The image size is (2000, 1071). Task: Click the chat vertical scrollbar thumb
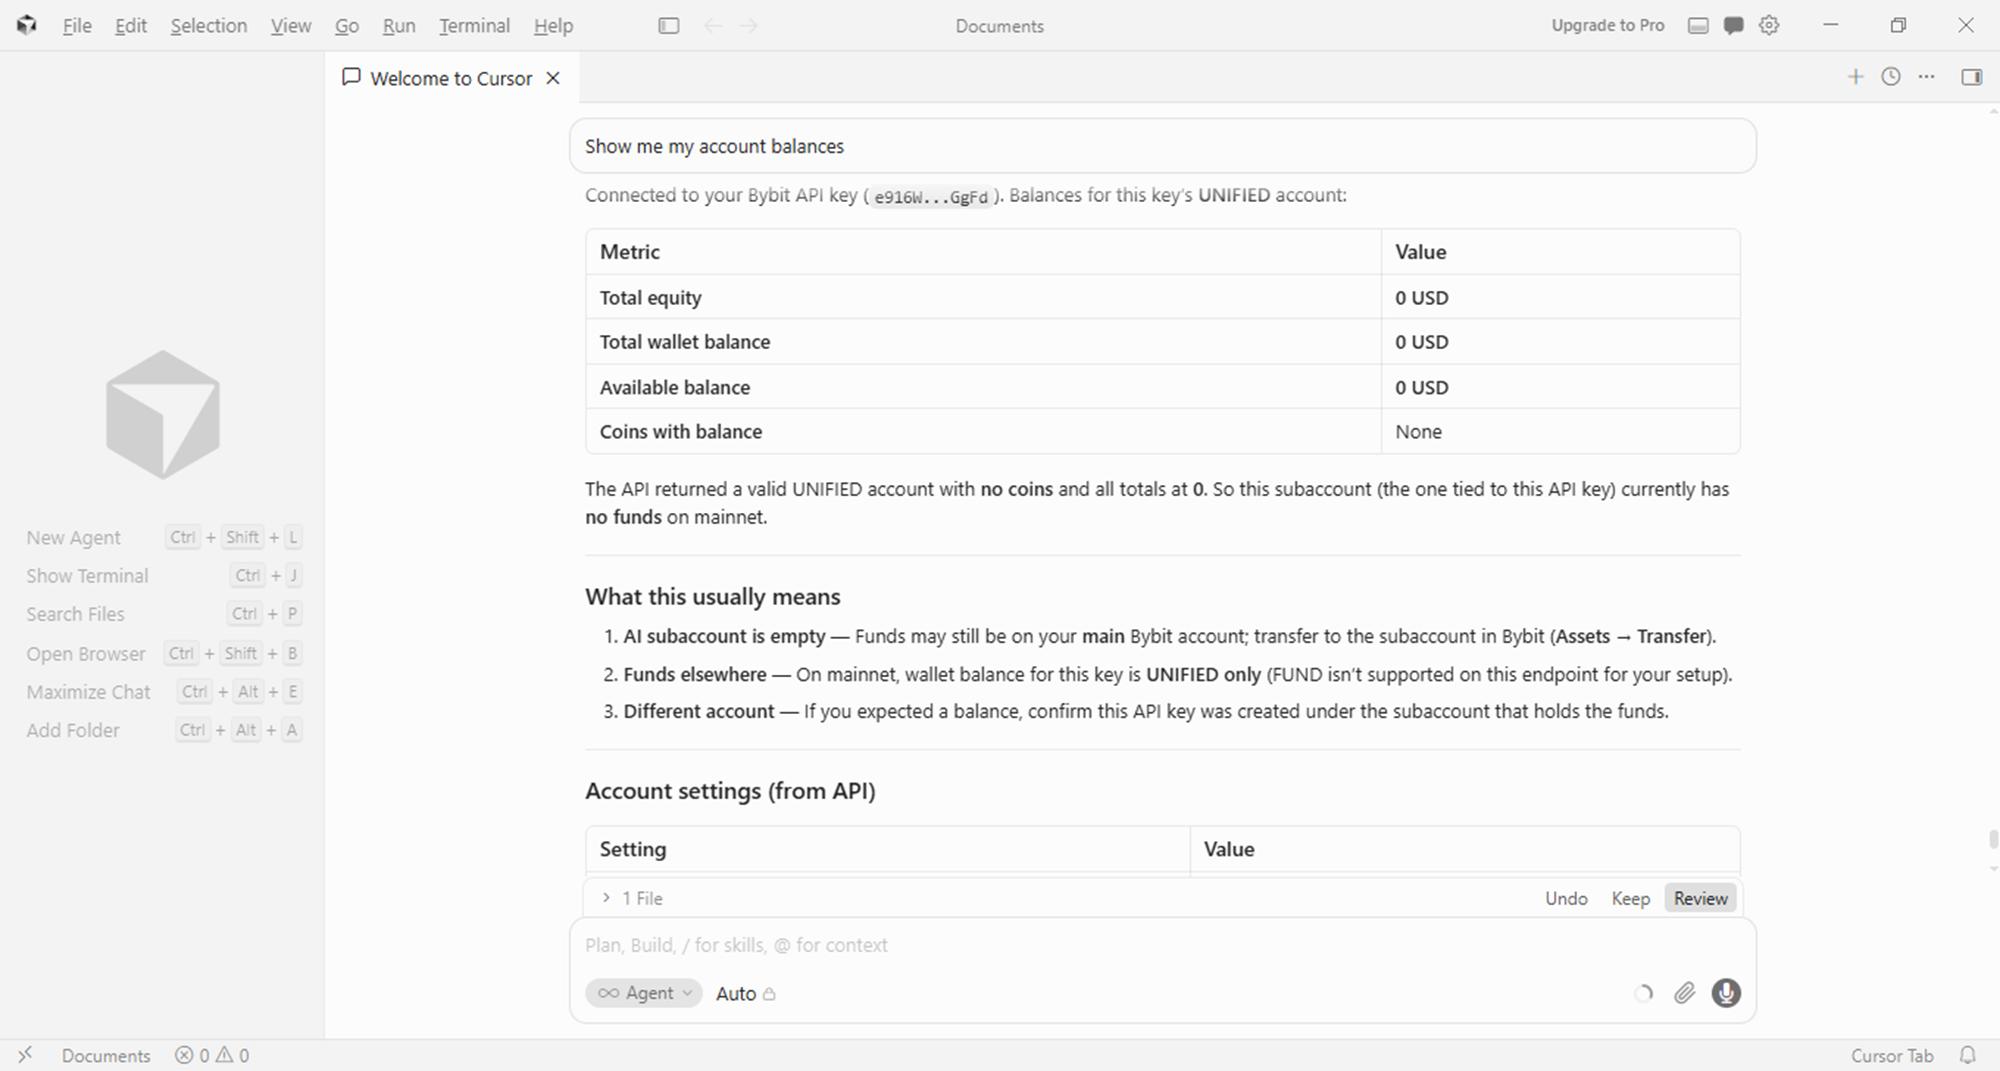click(1993, 838)
